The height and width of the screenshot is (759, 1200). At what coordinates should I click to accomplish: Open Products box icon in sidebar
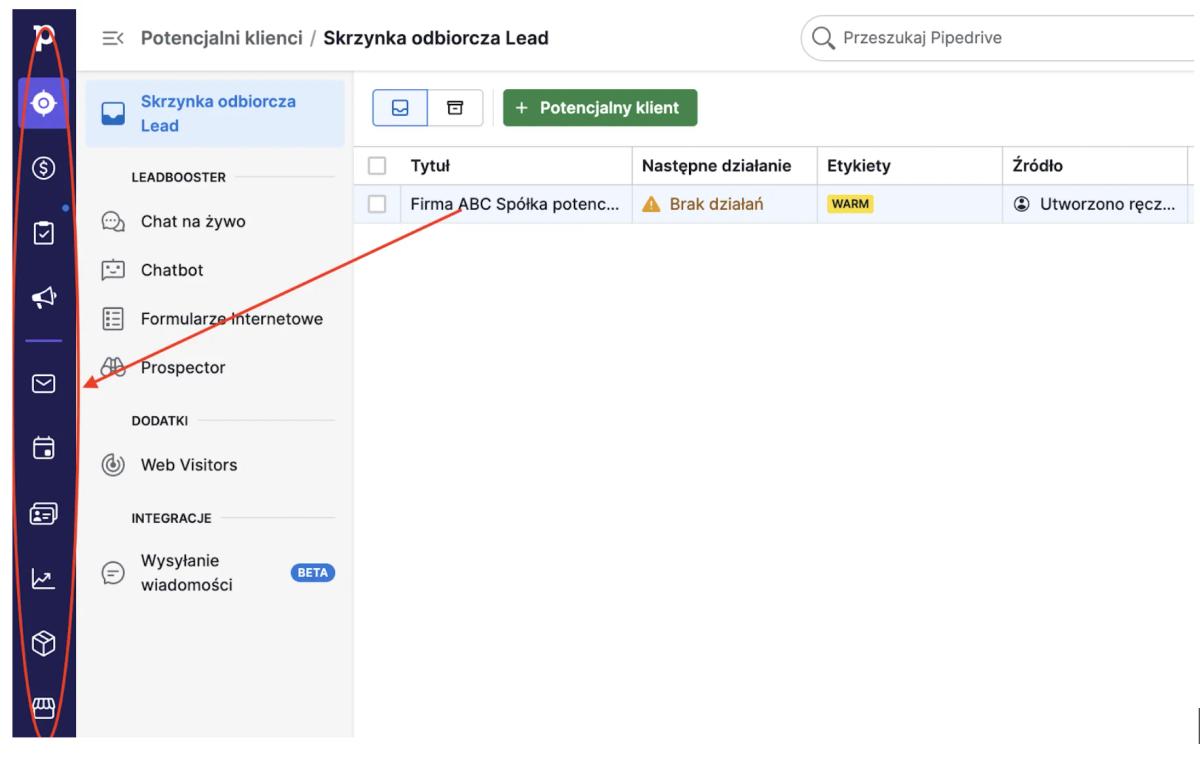43,643
